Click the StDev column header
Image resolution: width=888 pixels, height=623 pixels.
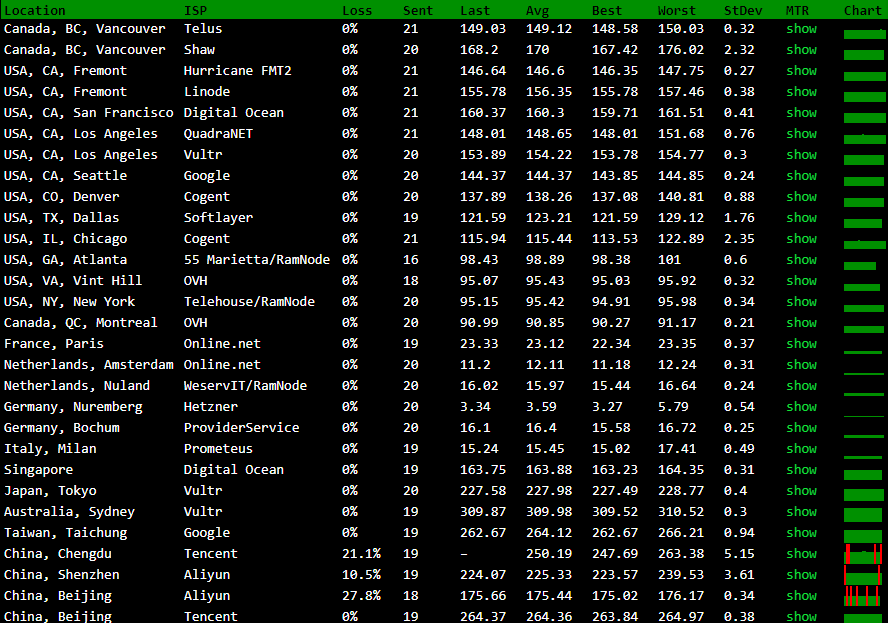coord(743,10)
